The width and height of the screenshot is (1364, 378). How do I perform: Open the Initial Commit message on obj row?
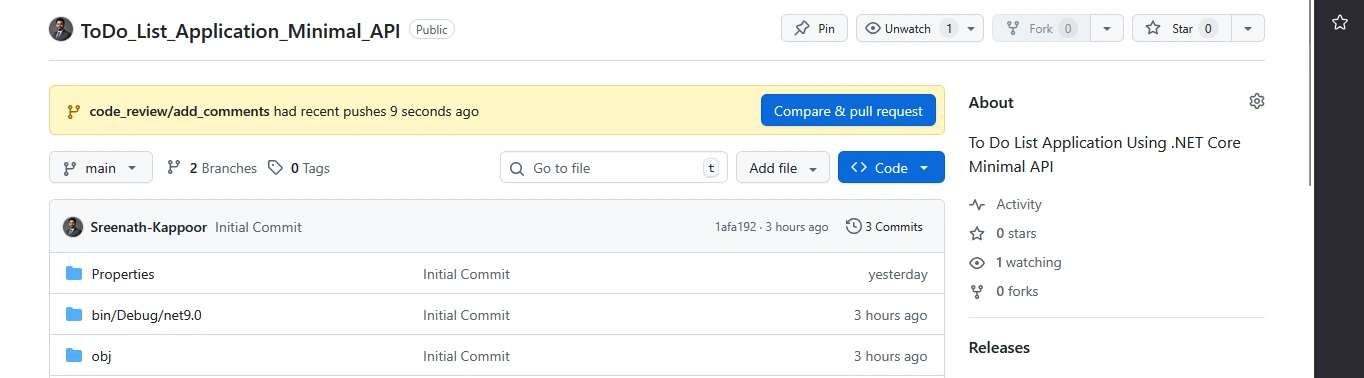click(x=466, y=356)
